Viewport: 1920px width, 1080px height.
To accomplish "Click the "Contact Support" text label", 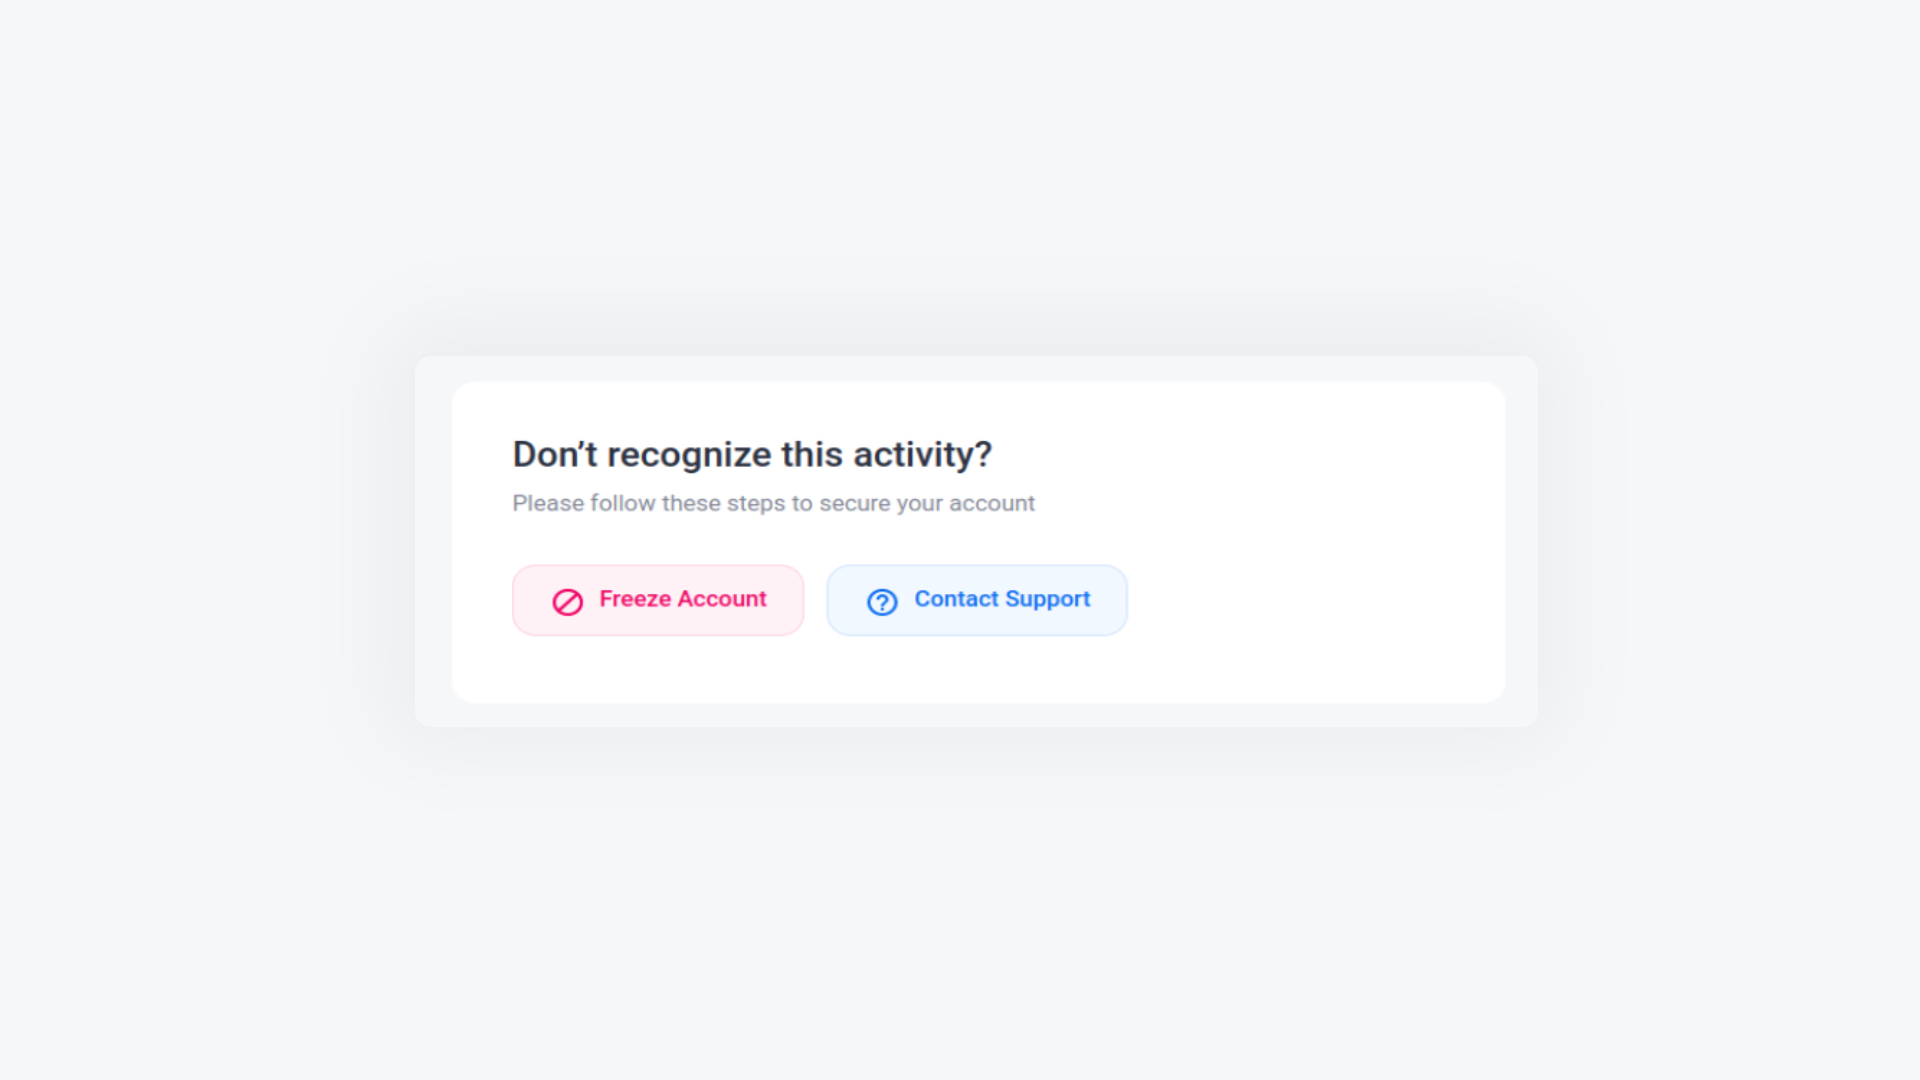I will pos(1002,600).
